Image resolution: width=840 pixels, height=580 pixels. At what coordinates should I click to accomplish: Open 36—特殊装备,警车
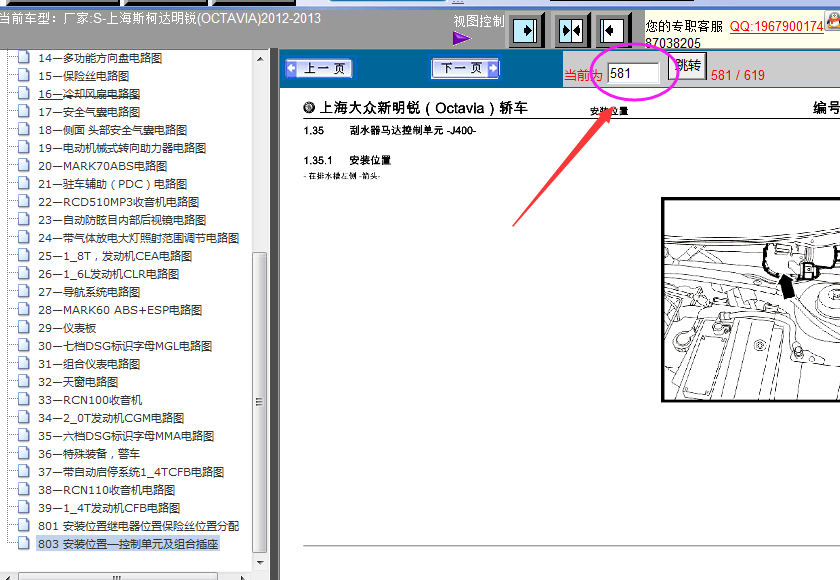pos(89,454)
